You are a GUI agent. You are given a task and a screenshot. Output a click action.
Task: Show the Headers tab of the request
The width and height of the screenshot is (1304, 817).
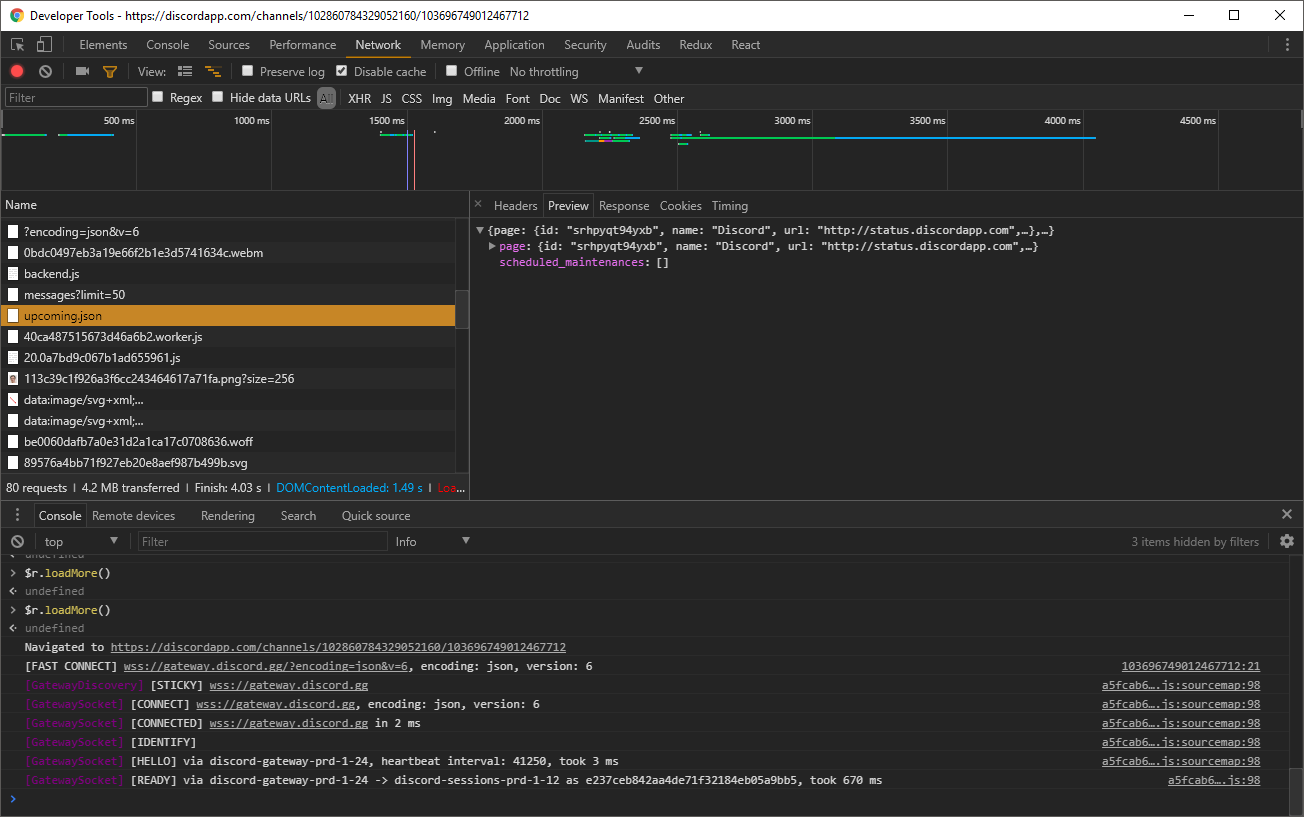click(x=515, y=205)
